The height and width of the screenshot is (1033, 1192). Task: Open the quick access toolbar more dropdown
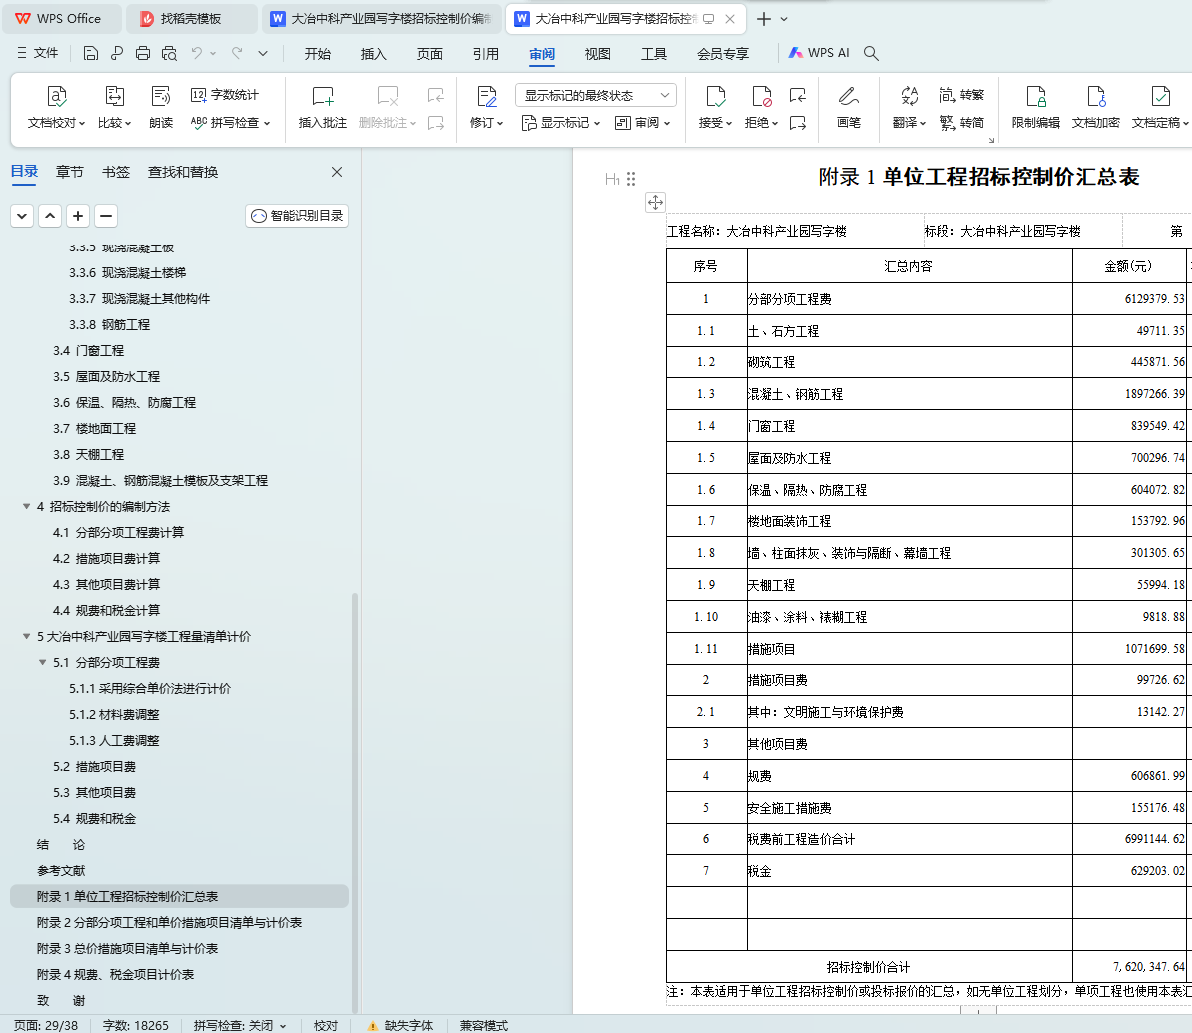click(x=263, y=53)
